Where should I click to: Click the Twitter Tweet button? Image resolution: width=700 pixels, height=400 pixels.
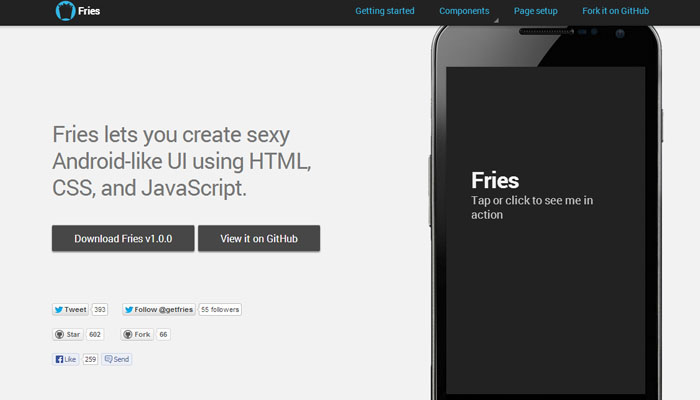(71, 310)
